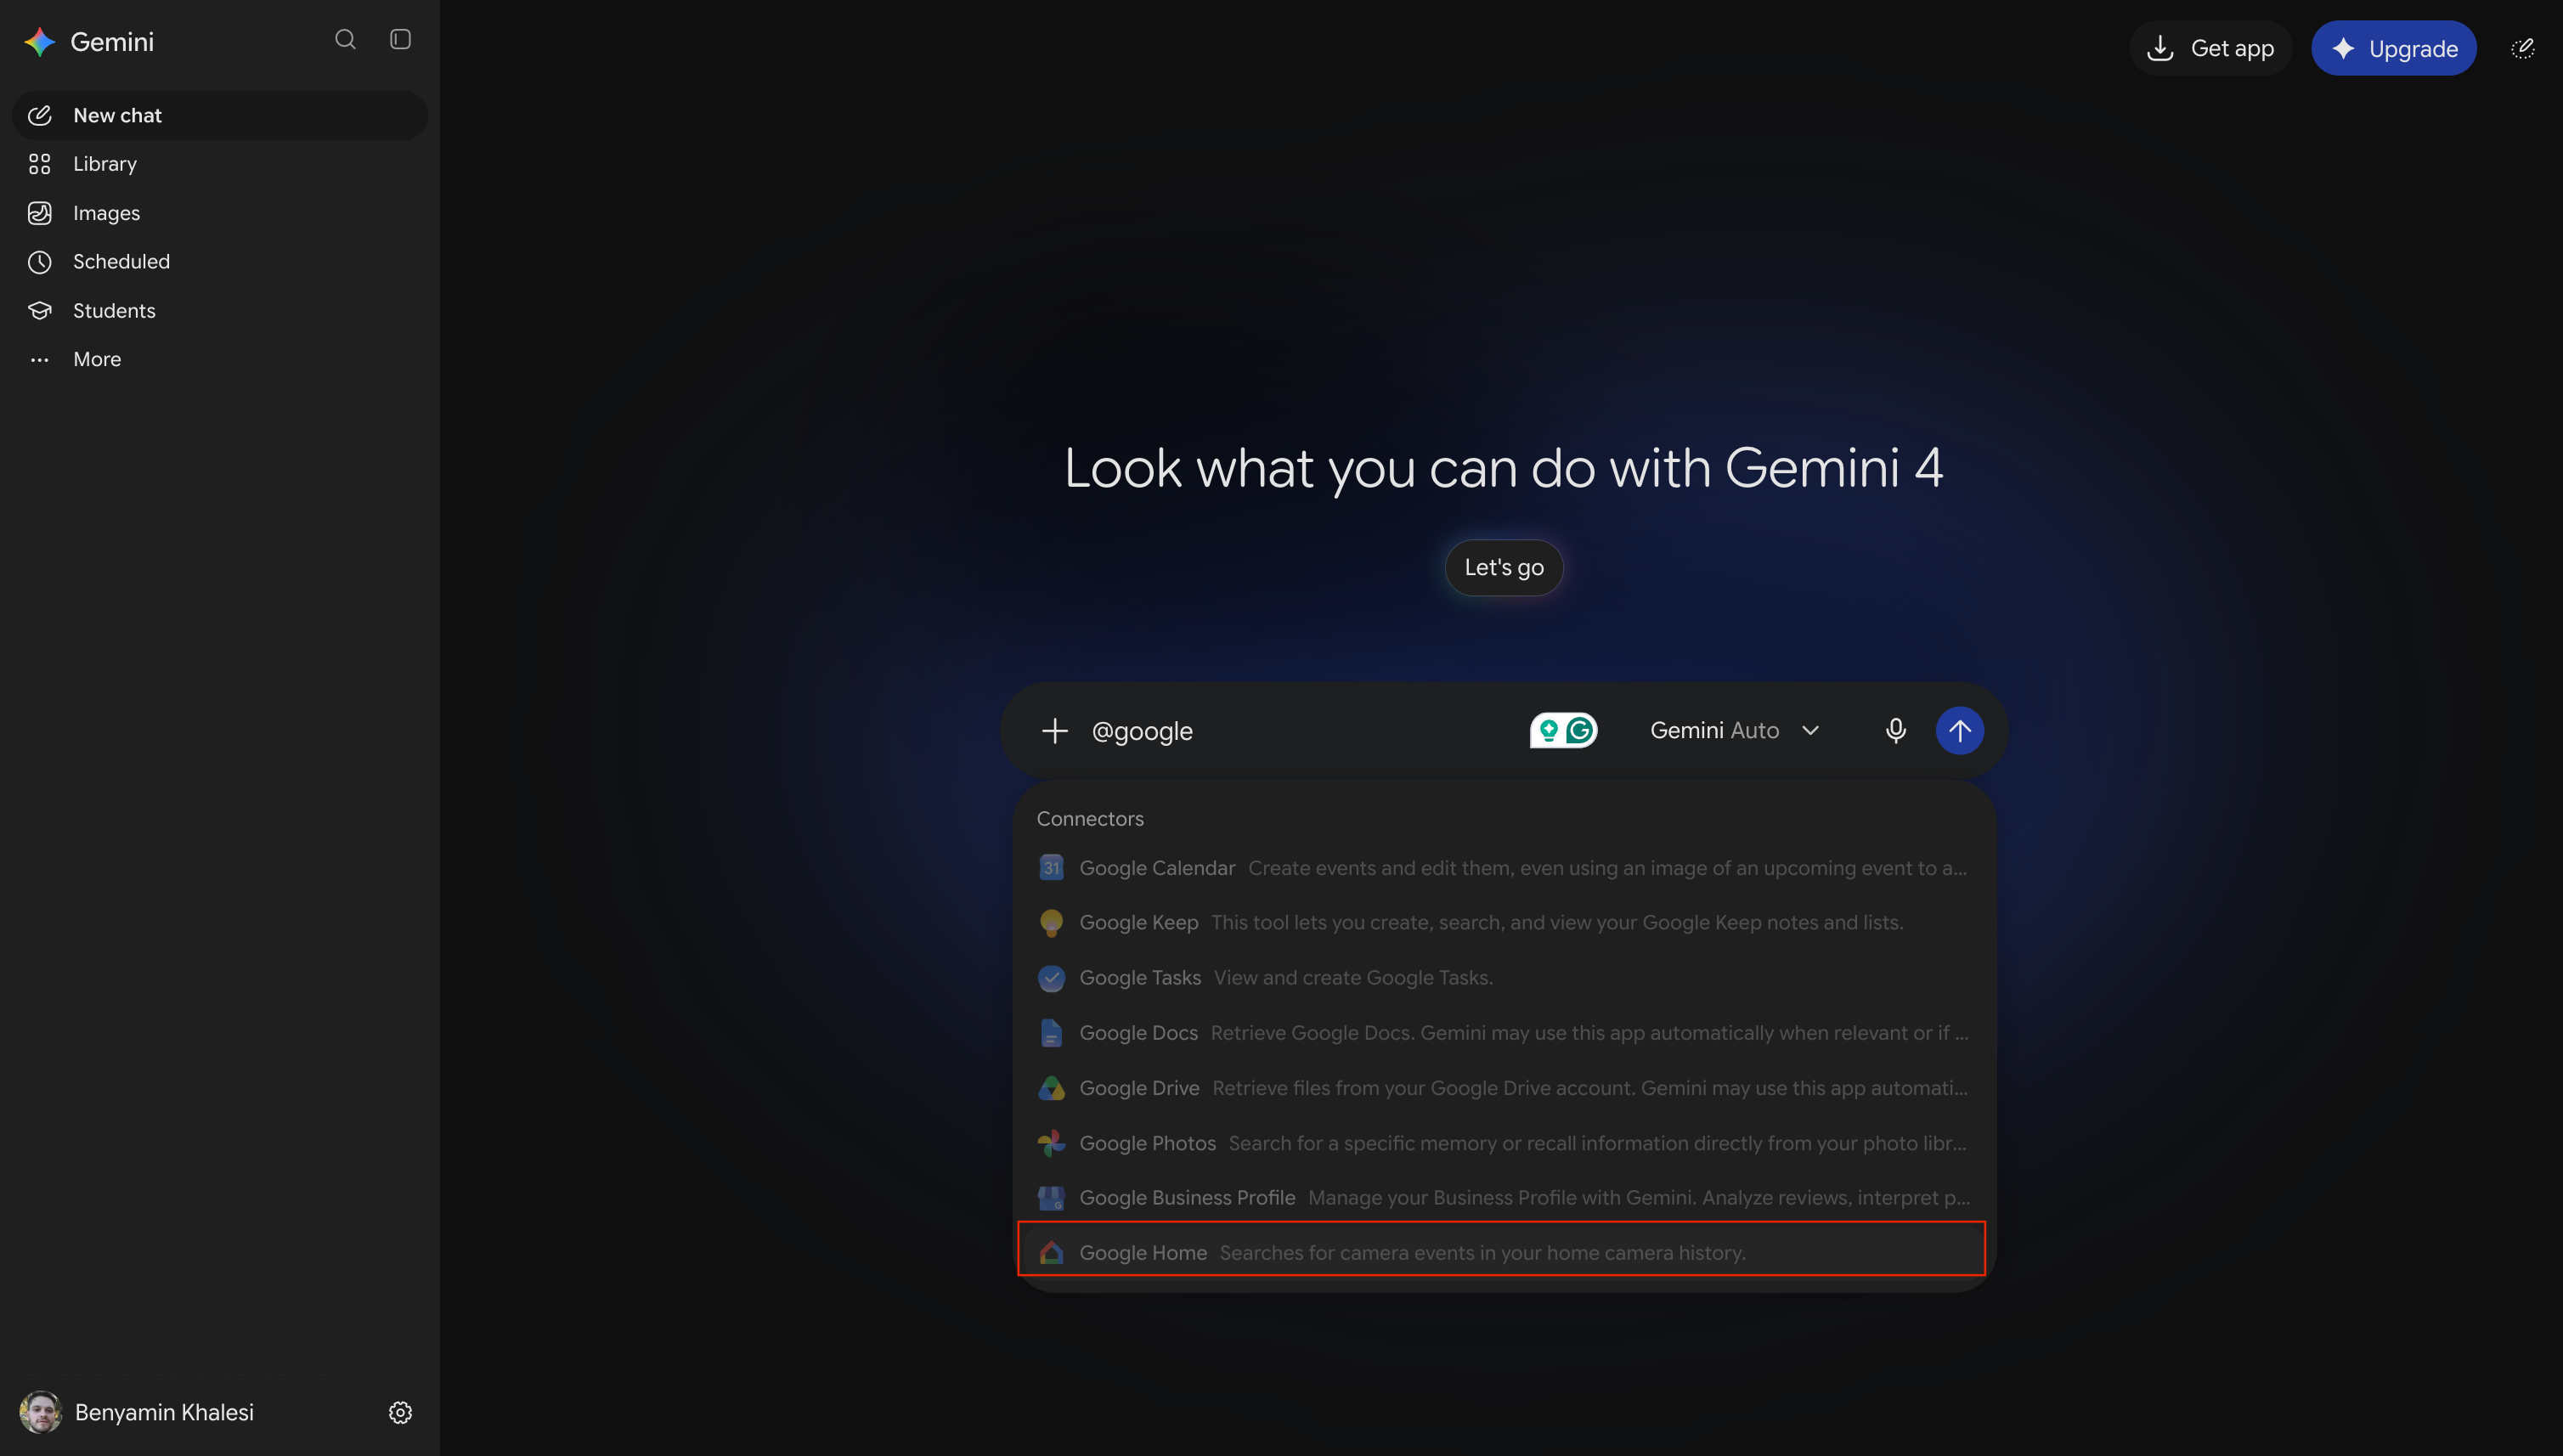The height and width of the screenshot is (1456, 2563).
Task: Focus the prompt field containing @google
Action: [x=1300, y=731]
